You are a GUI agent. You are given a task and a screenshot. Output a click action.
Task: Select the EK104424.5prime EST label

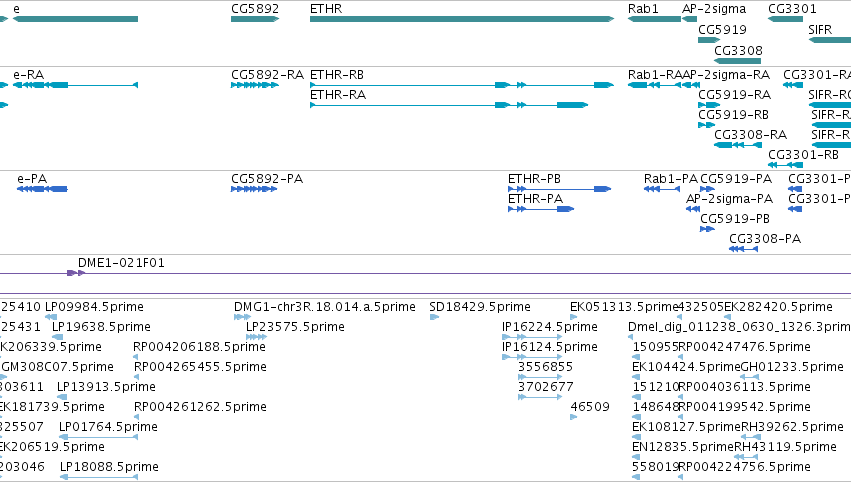(x=687, y=367)
